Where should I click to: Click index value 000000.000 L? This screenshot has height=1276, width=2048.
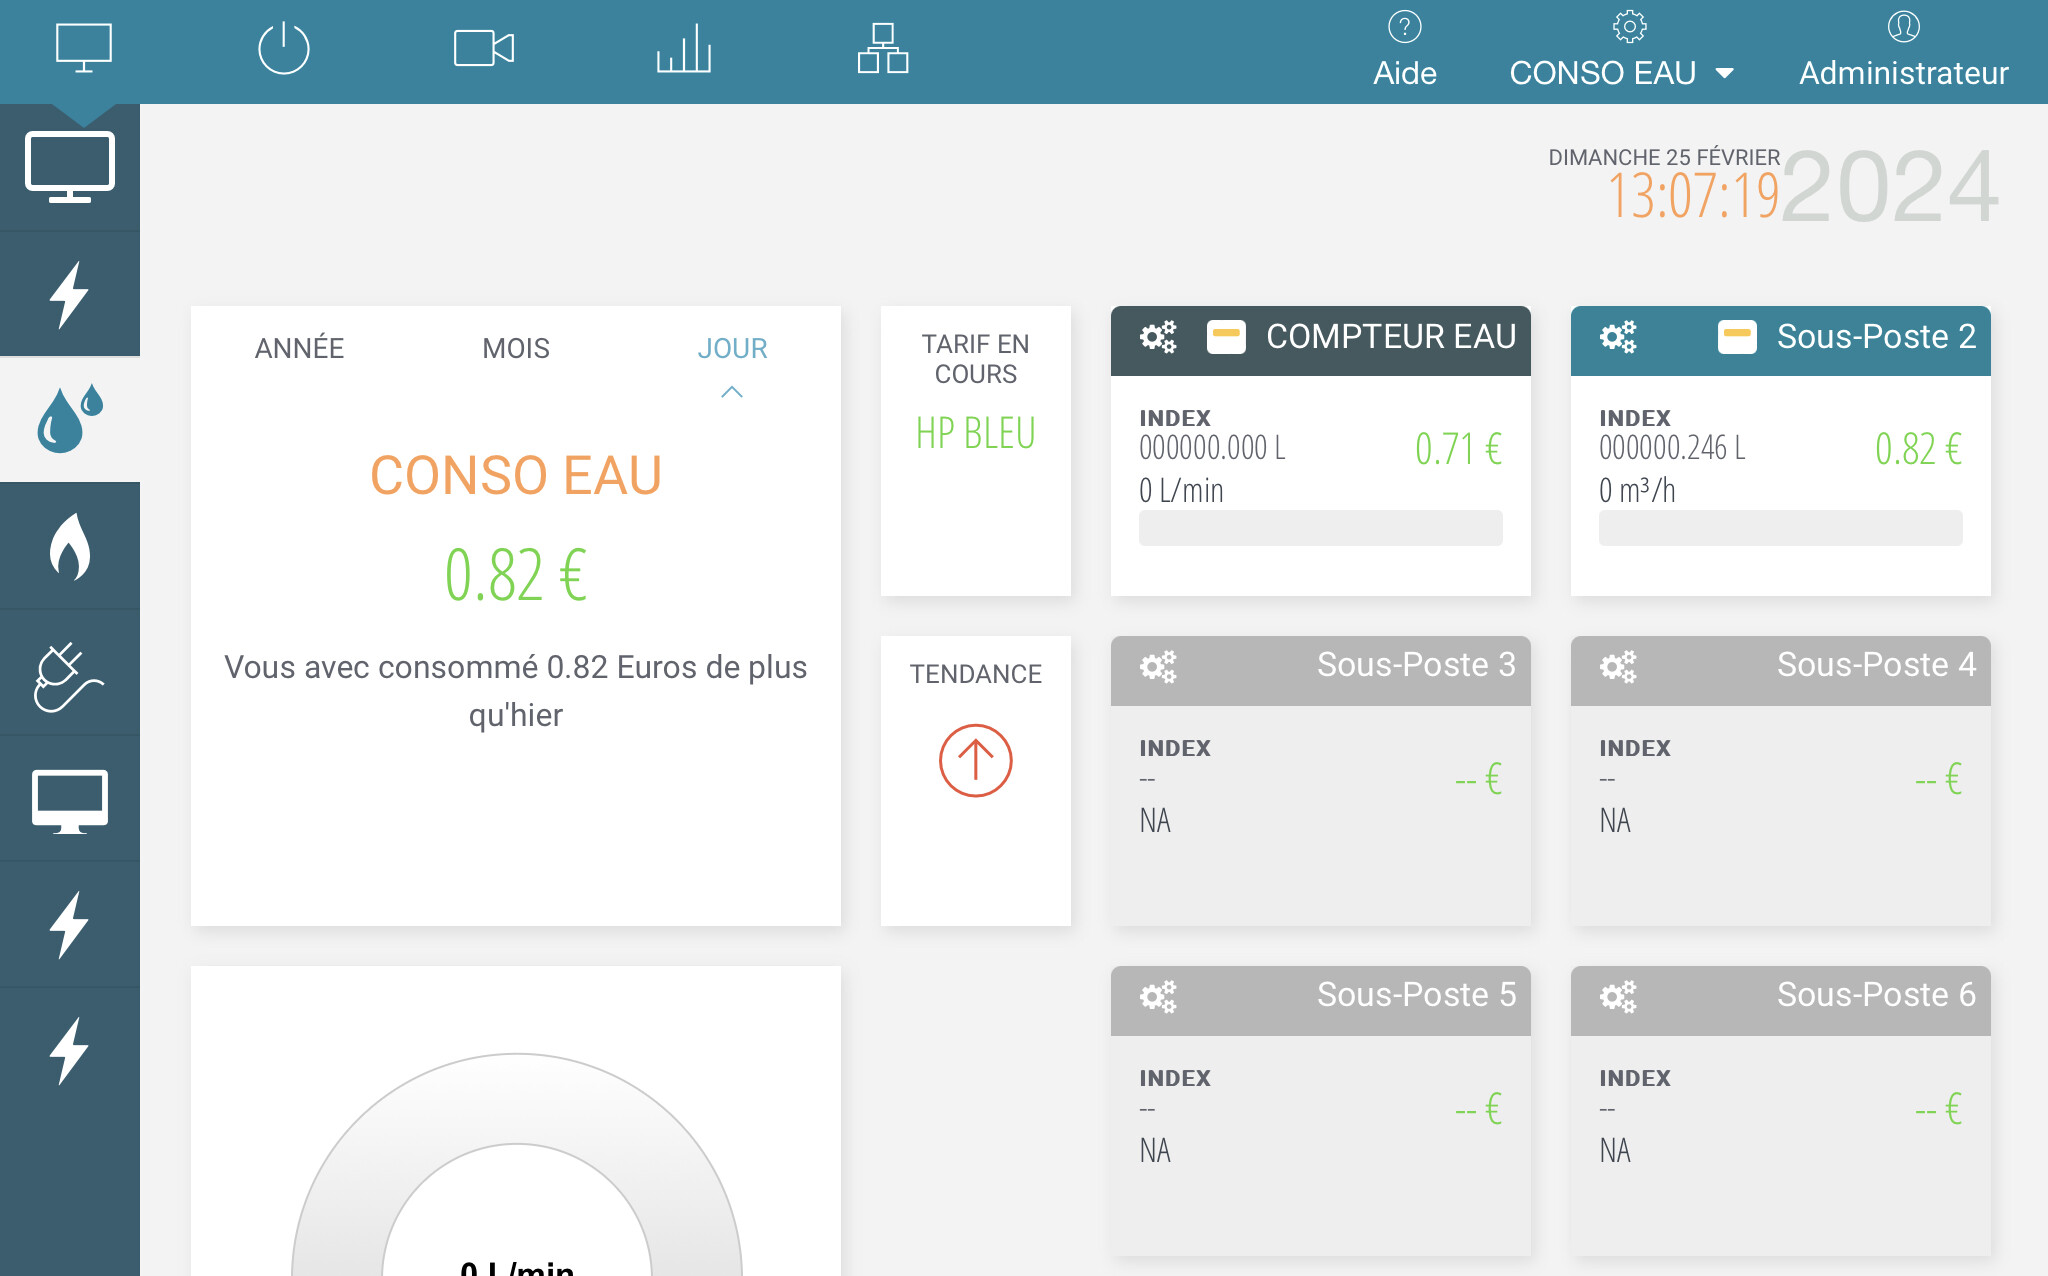(x=1212, y=448)
